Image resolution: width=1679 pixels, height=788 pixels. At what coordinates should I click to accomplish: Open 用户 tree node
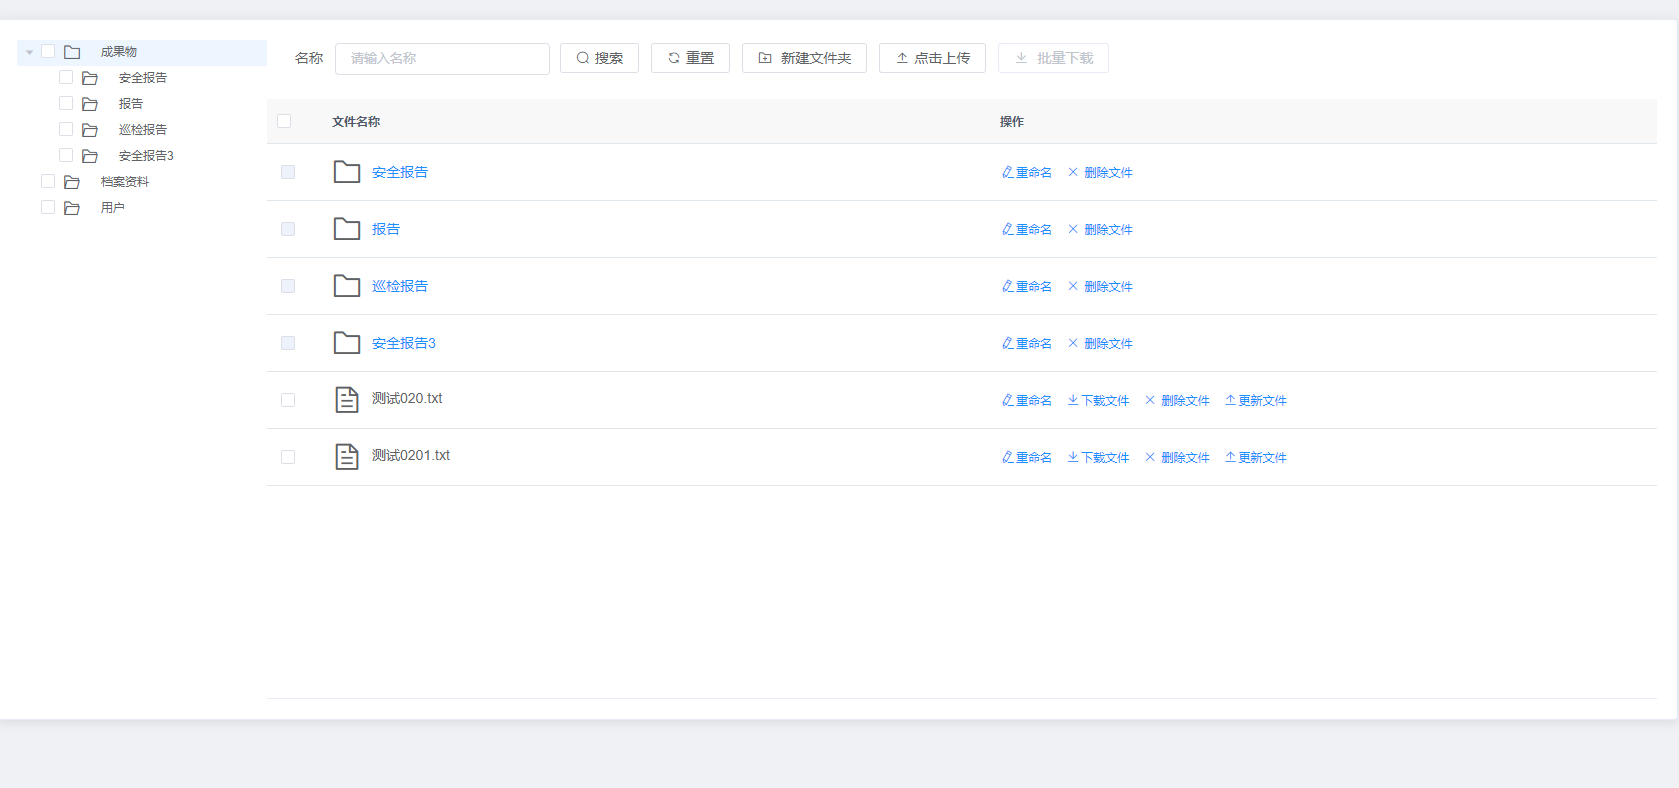[x=113, y=208]
